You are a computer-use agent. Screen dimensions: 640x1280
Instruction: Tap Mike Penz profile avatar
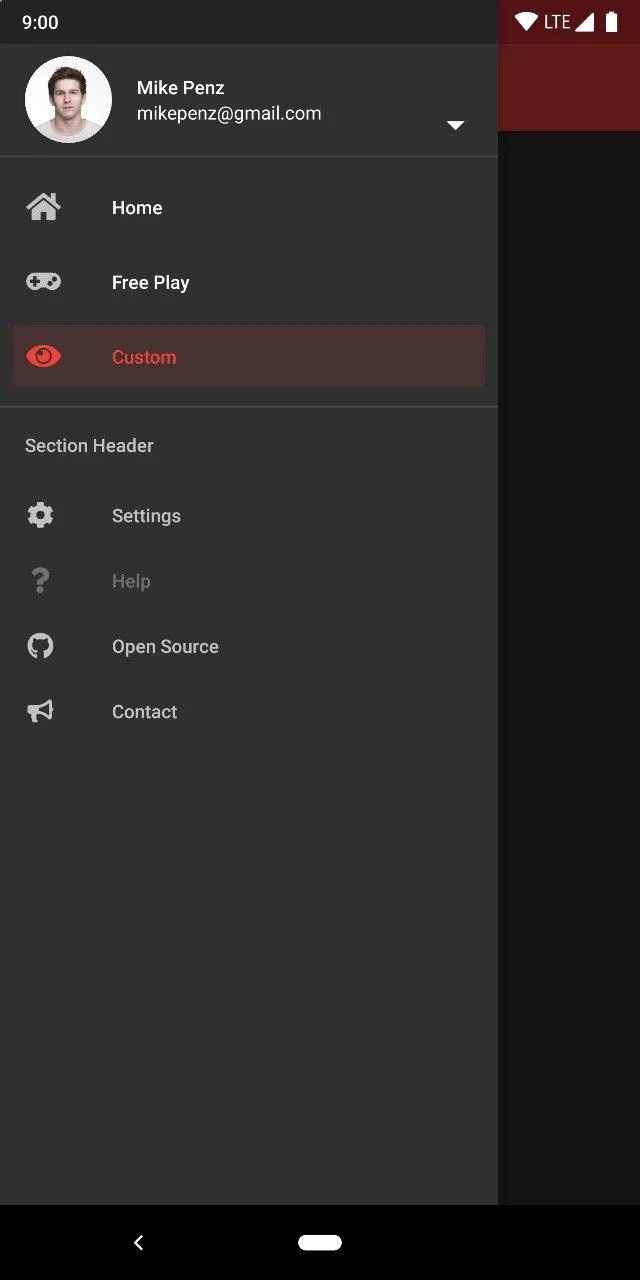coord(68,99)
